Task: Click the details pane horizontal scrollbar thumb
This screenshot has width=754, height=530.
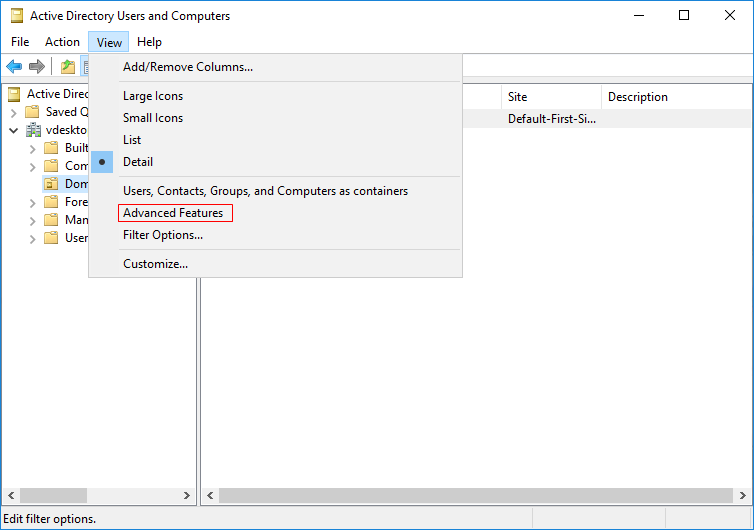Action: [x=476, y=495]
